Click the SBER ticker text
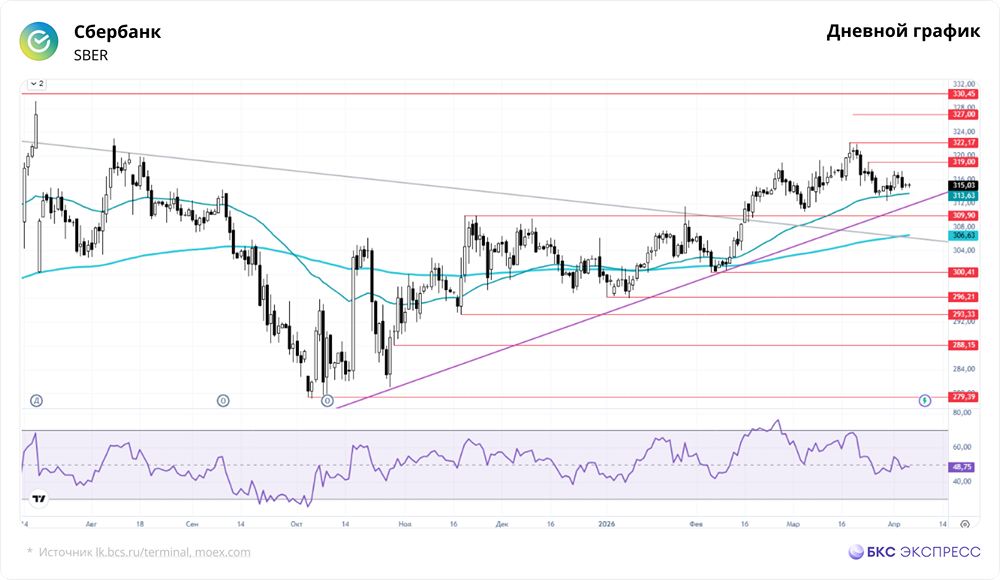The image size is (1000, 580). (91, 56)
